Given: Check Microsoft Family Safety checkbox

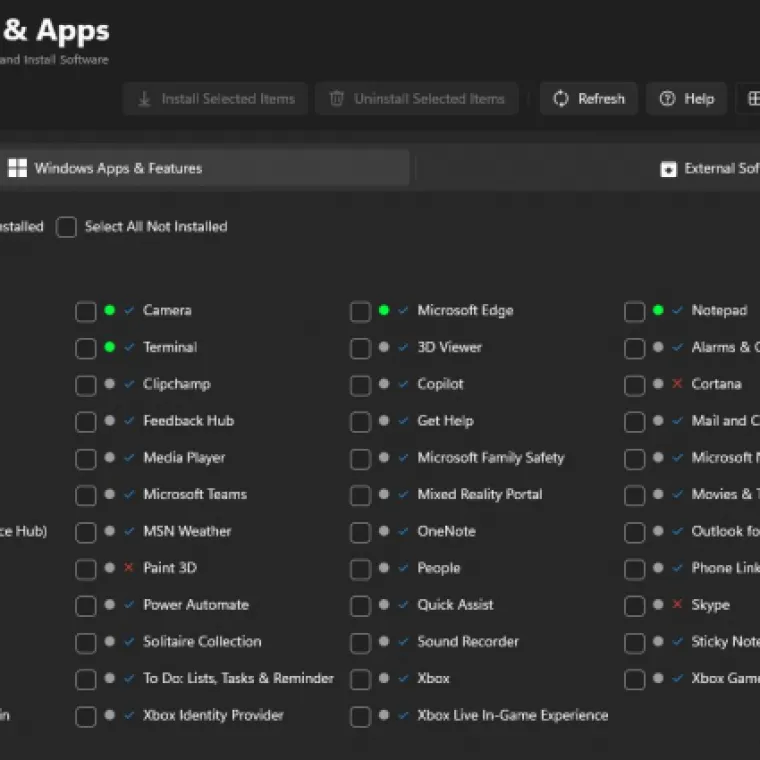Looking at the screenshot, I should tap(360, 459).
